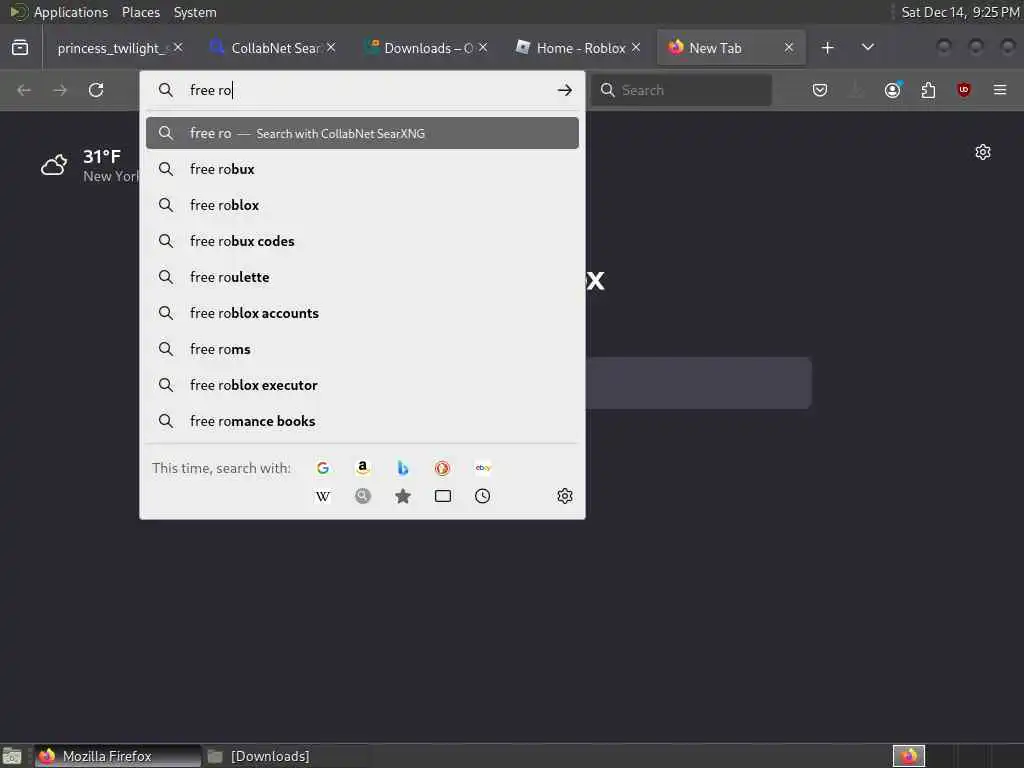The height and width of the screenshot is (768, 1024).
Task: Click the go arrow in address bar
Action: click(565, 90)
